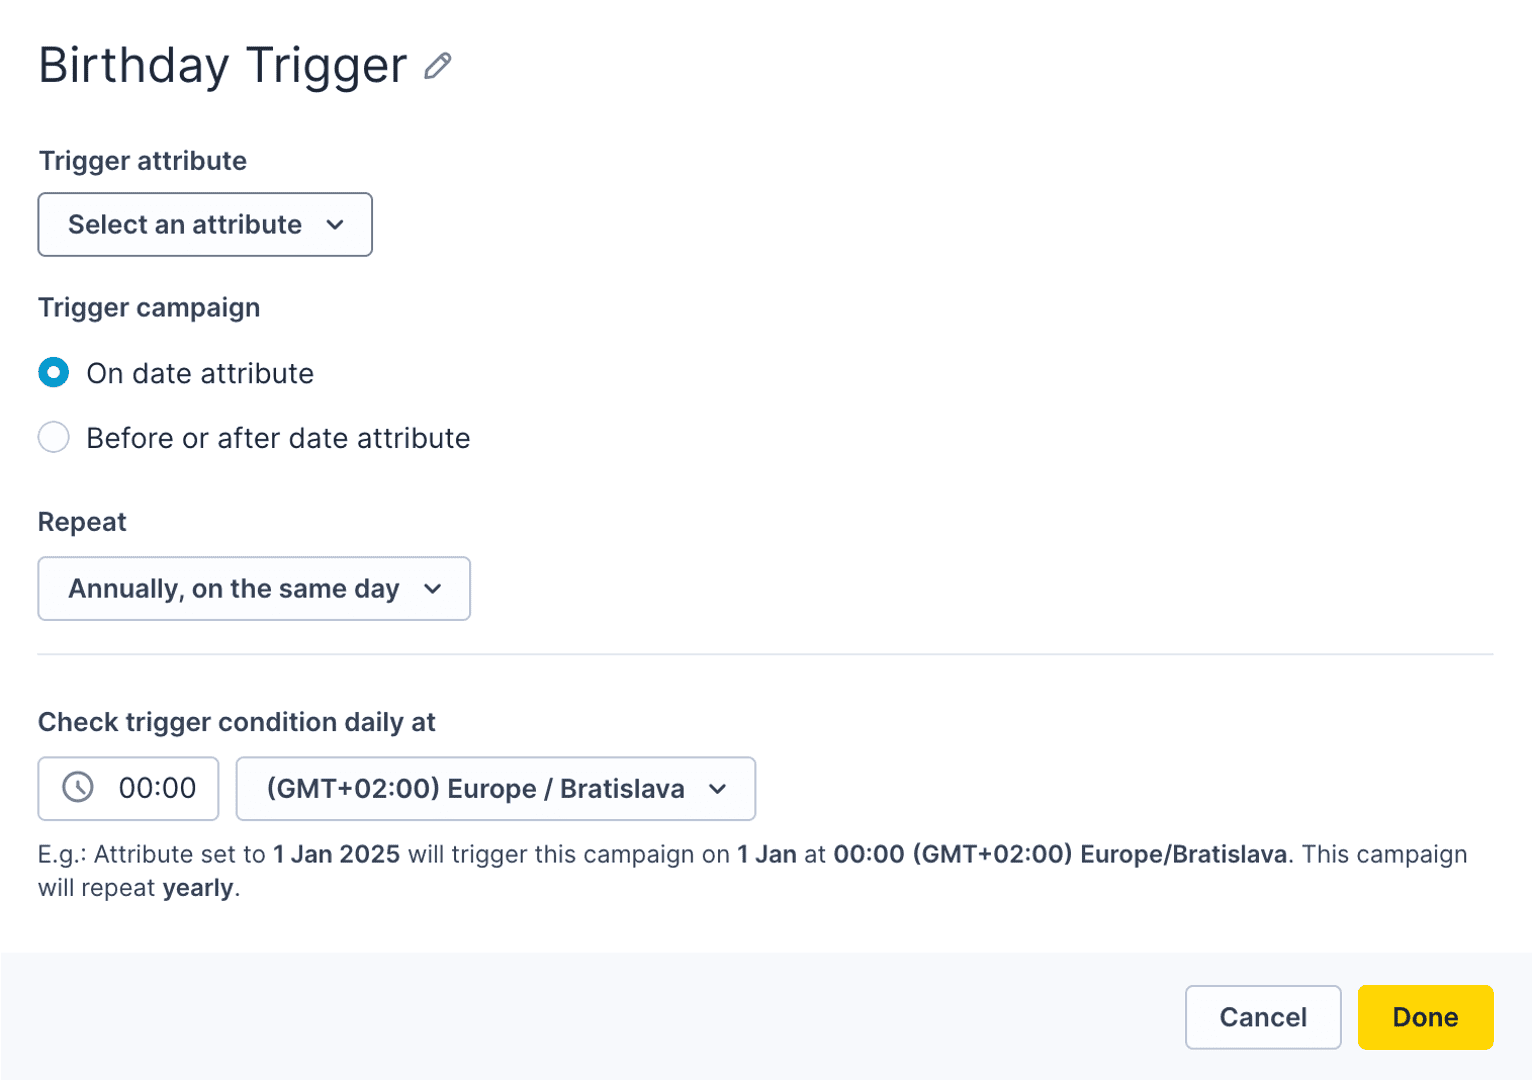The image size is (1532, 1080).
Task: Click the pencil icon to rename Birthday Trigger
Action: pos(437,66)
